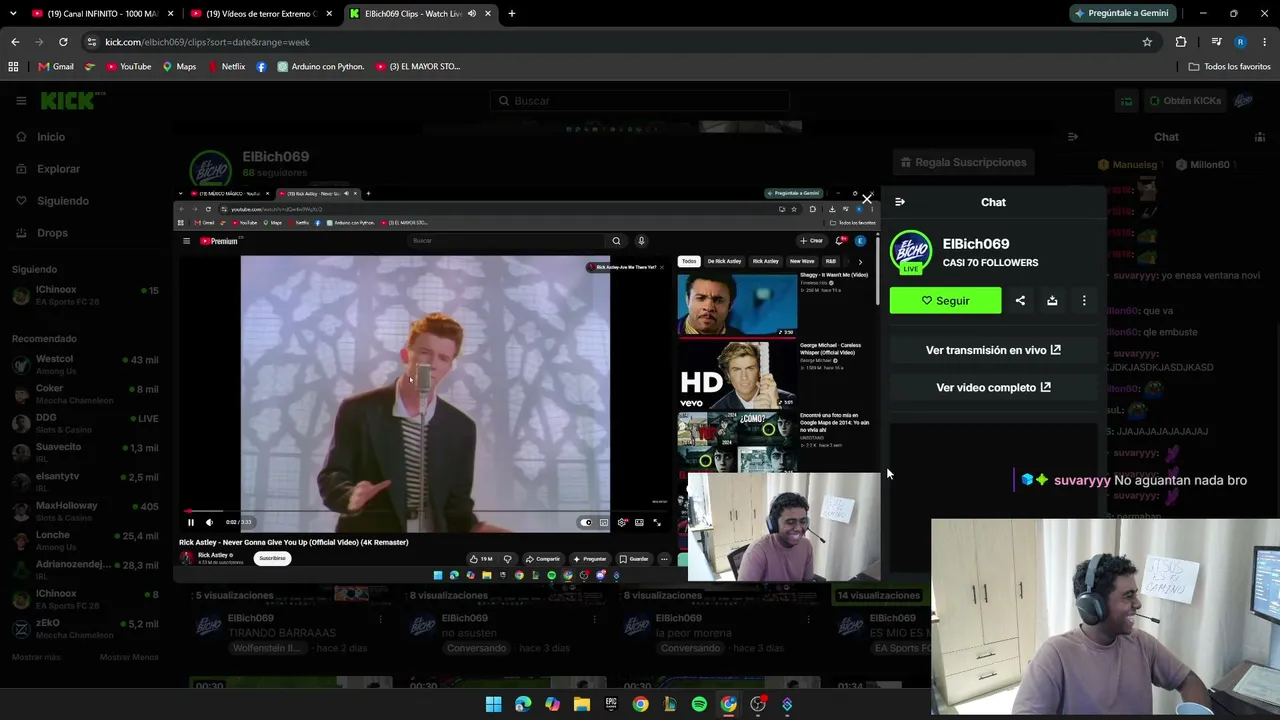Click Suscribirse under Rick Astley video

click(x=272, y=558)
